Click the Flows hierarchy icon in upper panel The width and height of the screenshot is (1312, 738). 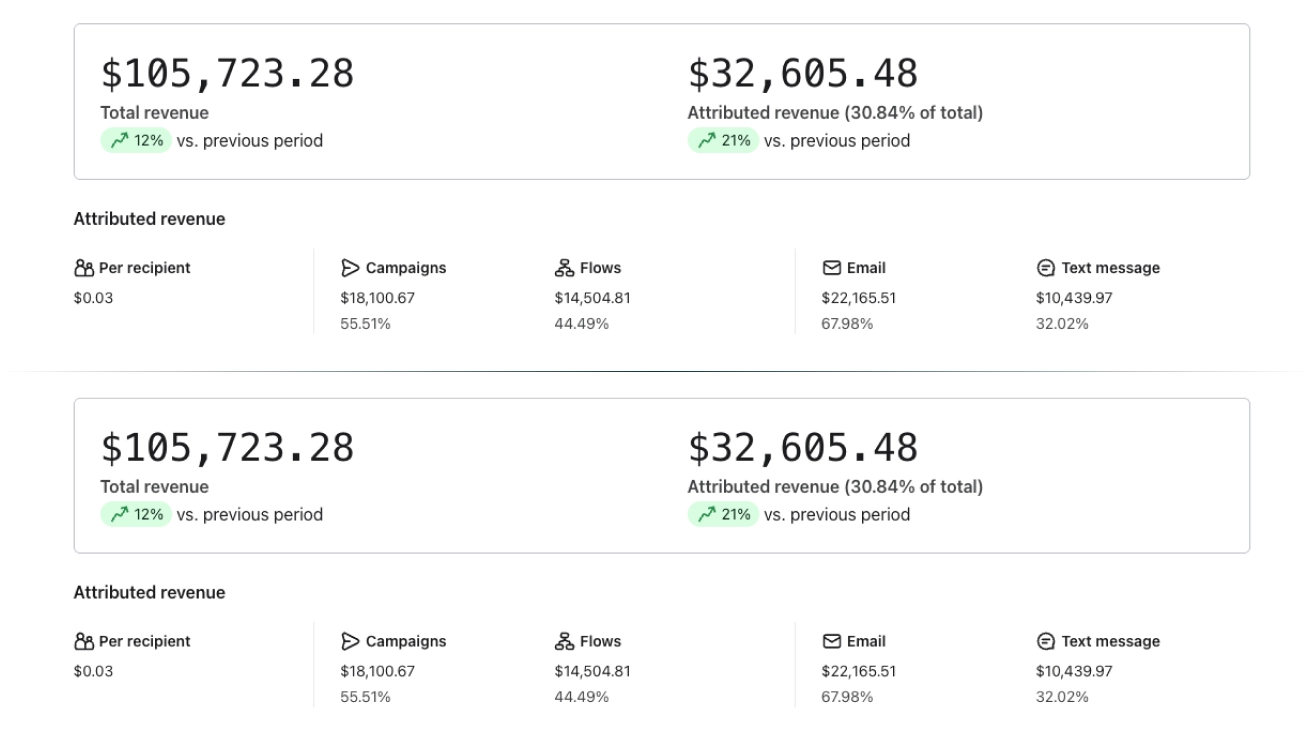pyautogui.click(x=564, y=268)
